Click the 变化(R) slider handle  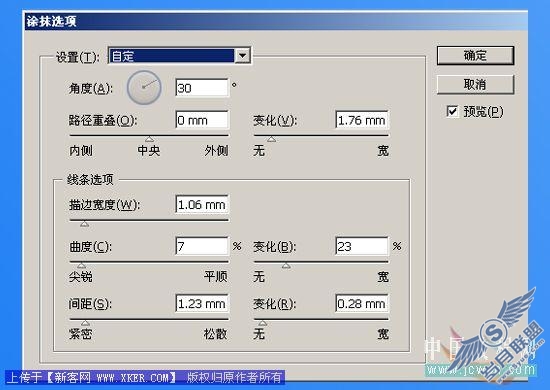point(262,323)
